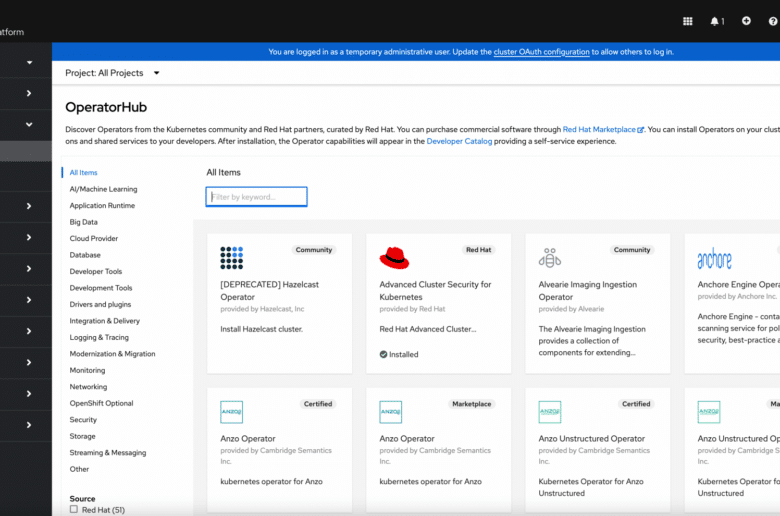Image resolution: width=780 pixels, height=516 pixels.
Task: Select Modernization & Migration category
Action: click(112, 354)
